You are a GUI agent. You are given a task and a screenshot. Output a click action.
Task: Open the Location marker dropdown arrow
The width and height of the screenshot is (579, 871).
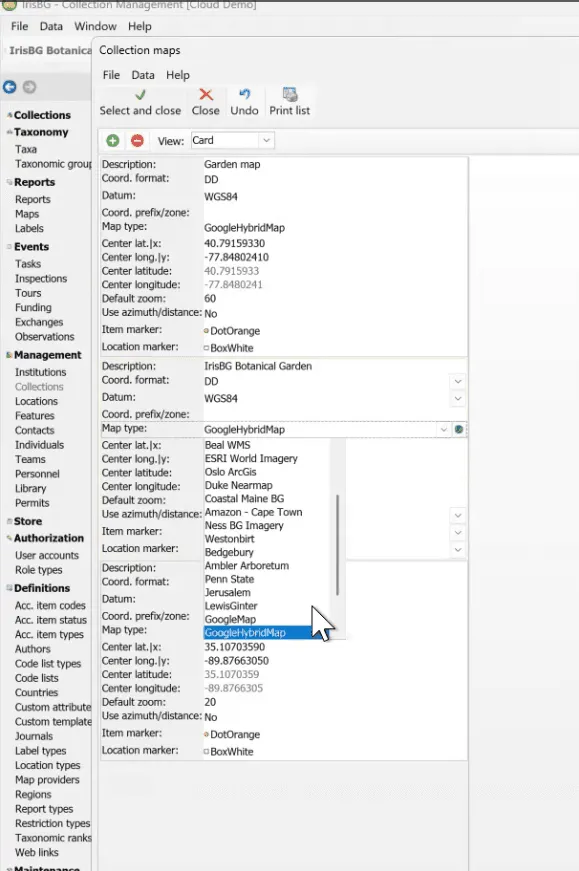(x=458, y=550)
